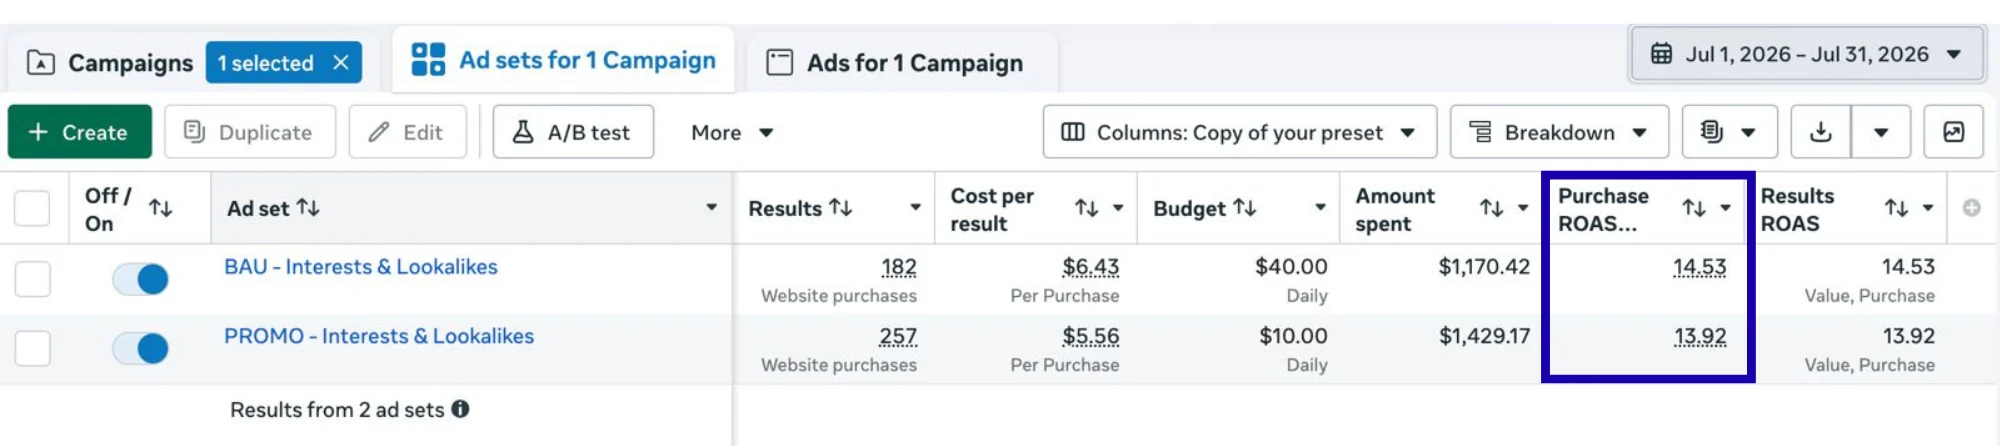Screen dimensions: 2000x446
Task: Sort the Ad set name column
Action: 308,208
